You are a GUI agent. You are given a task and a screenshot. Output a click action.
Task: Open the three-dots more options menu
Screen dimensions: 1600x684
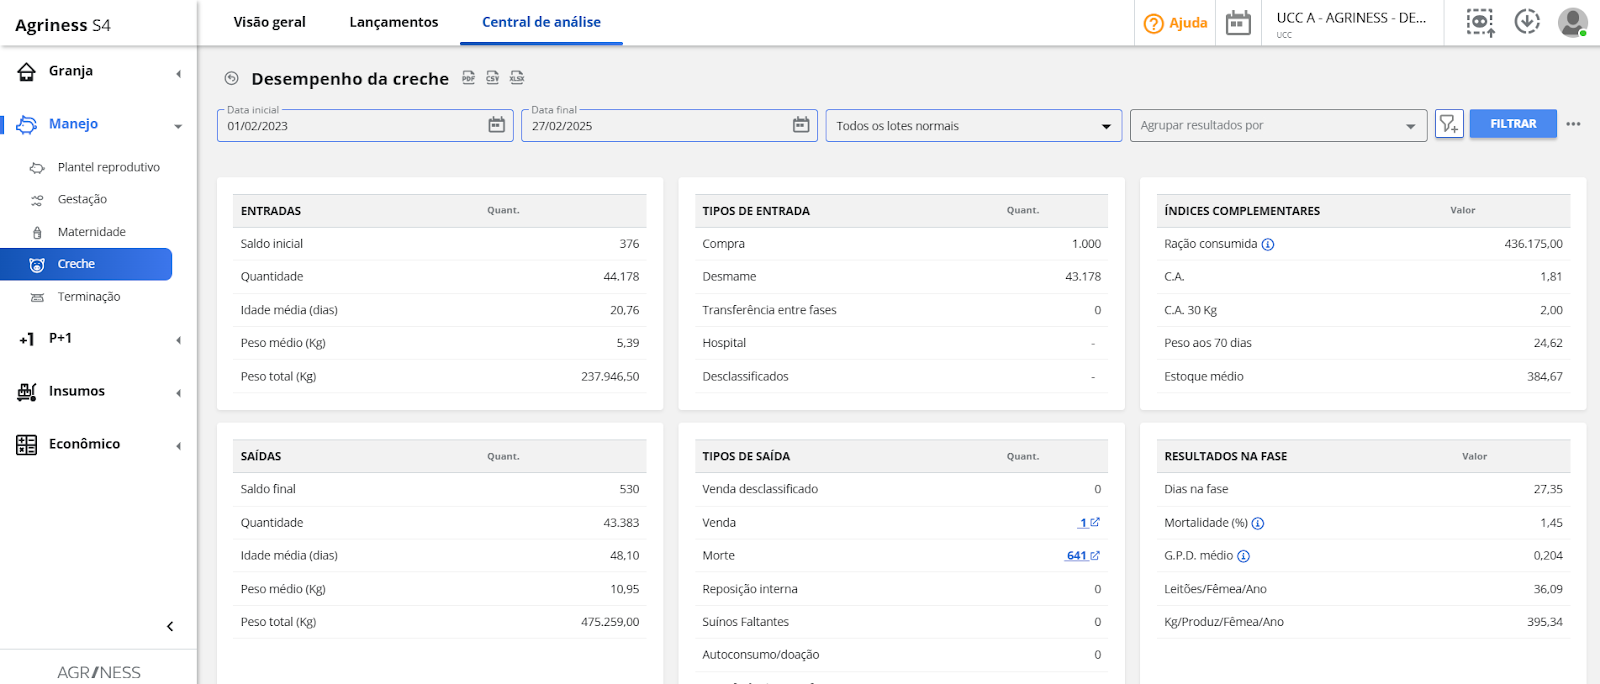tap(1573, 124)
